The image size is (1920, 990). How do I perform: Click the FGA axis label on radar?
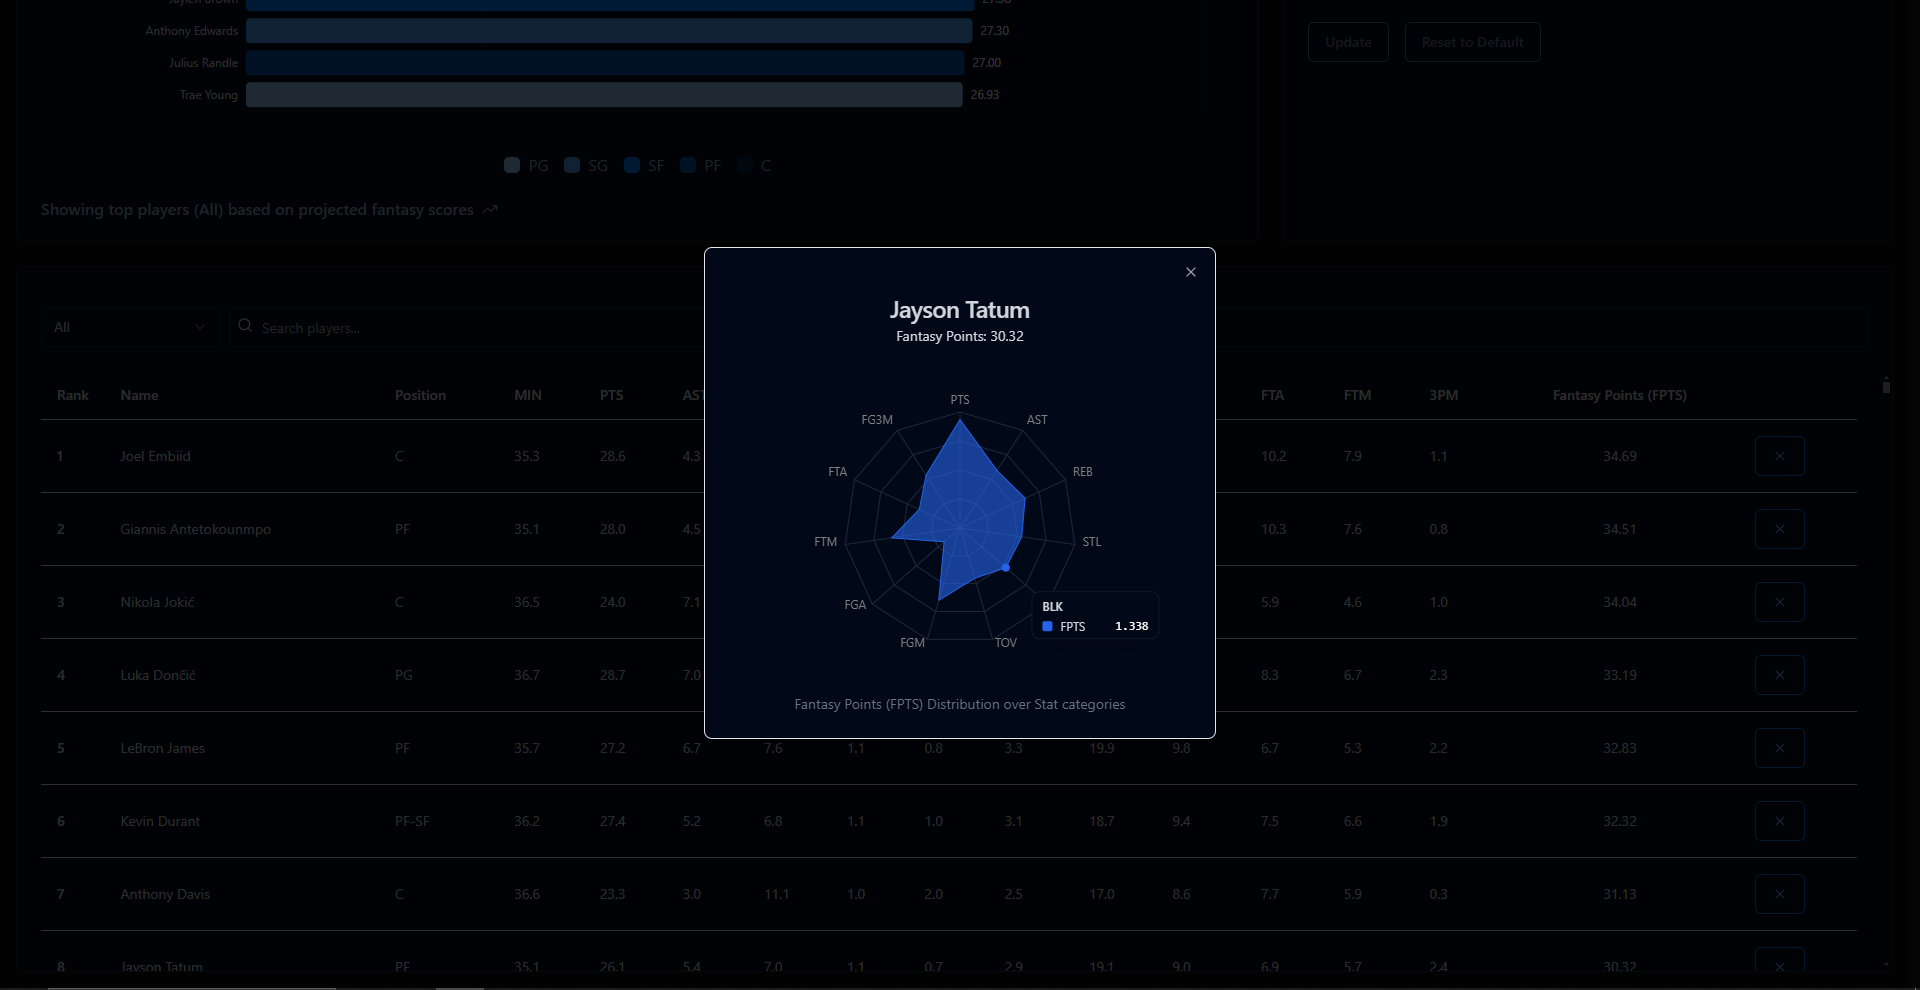pos(855,605)
